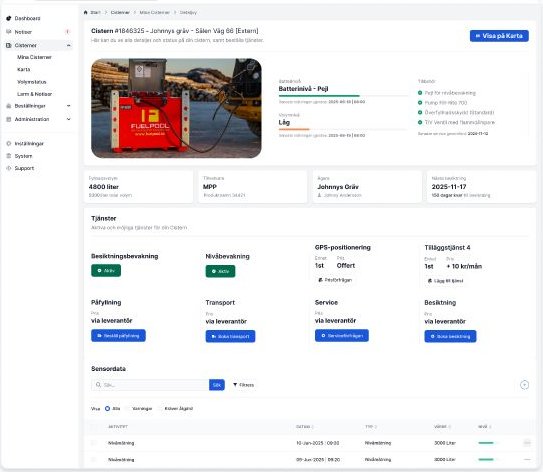Open Mina Cisterner submenu item
The height and width of the screenshot is (472, 543).
tap(34, 57)
